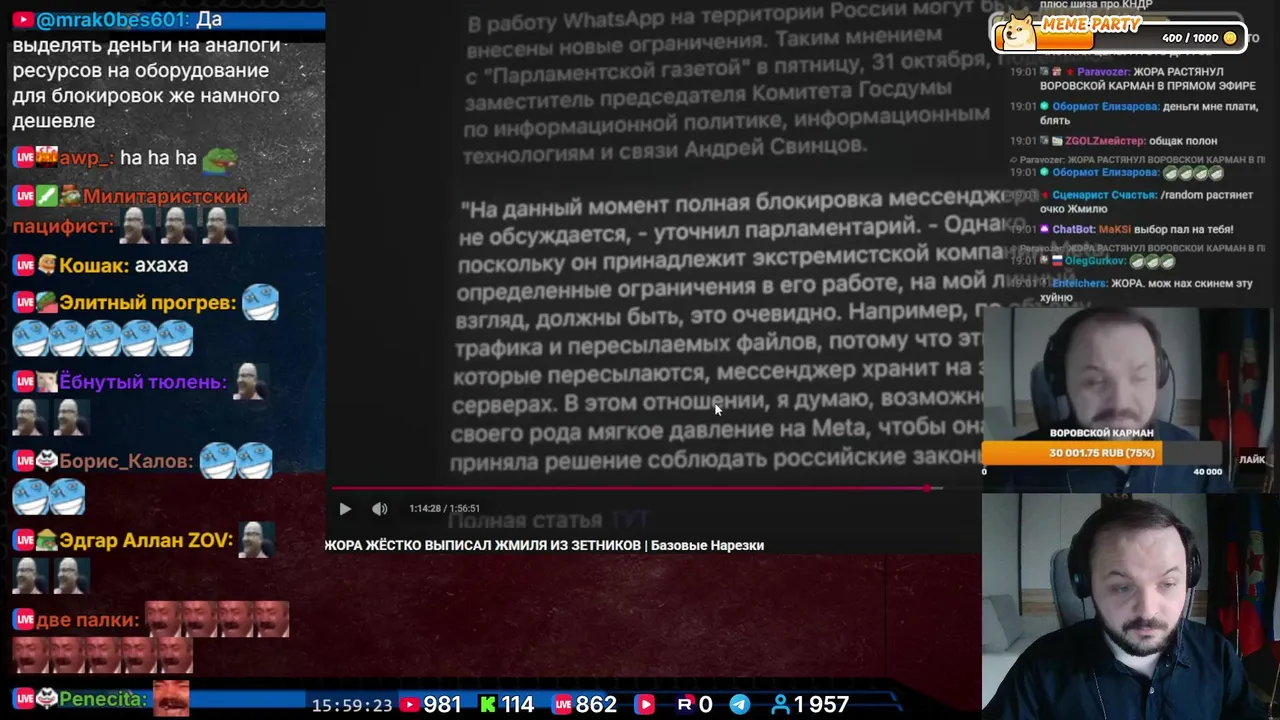Click first laughing emote after Элитный прогрев
The image size is (1280, 720).
[x=260, y=302]
